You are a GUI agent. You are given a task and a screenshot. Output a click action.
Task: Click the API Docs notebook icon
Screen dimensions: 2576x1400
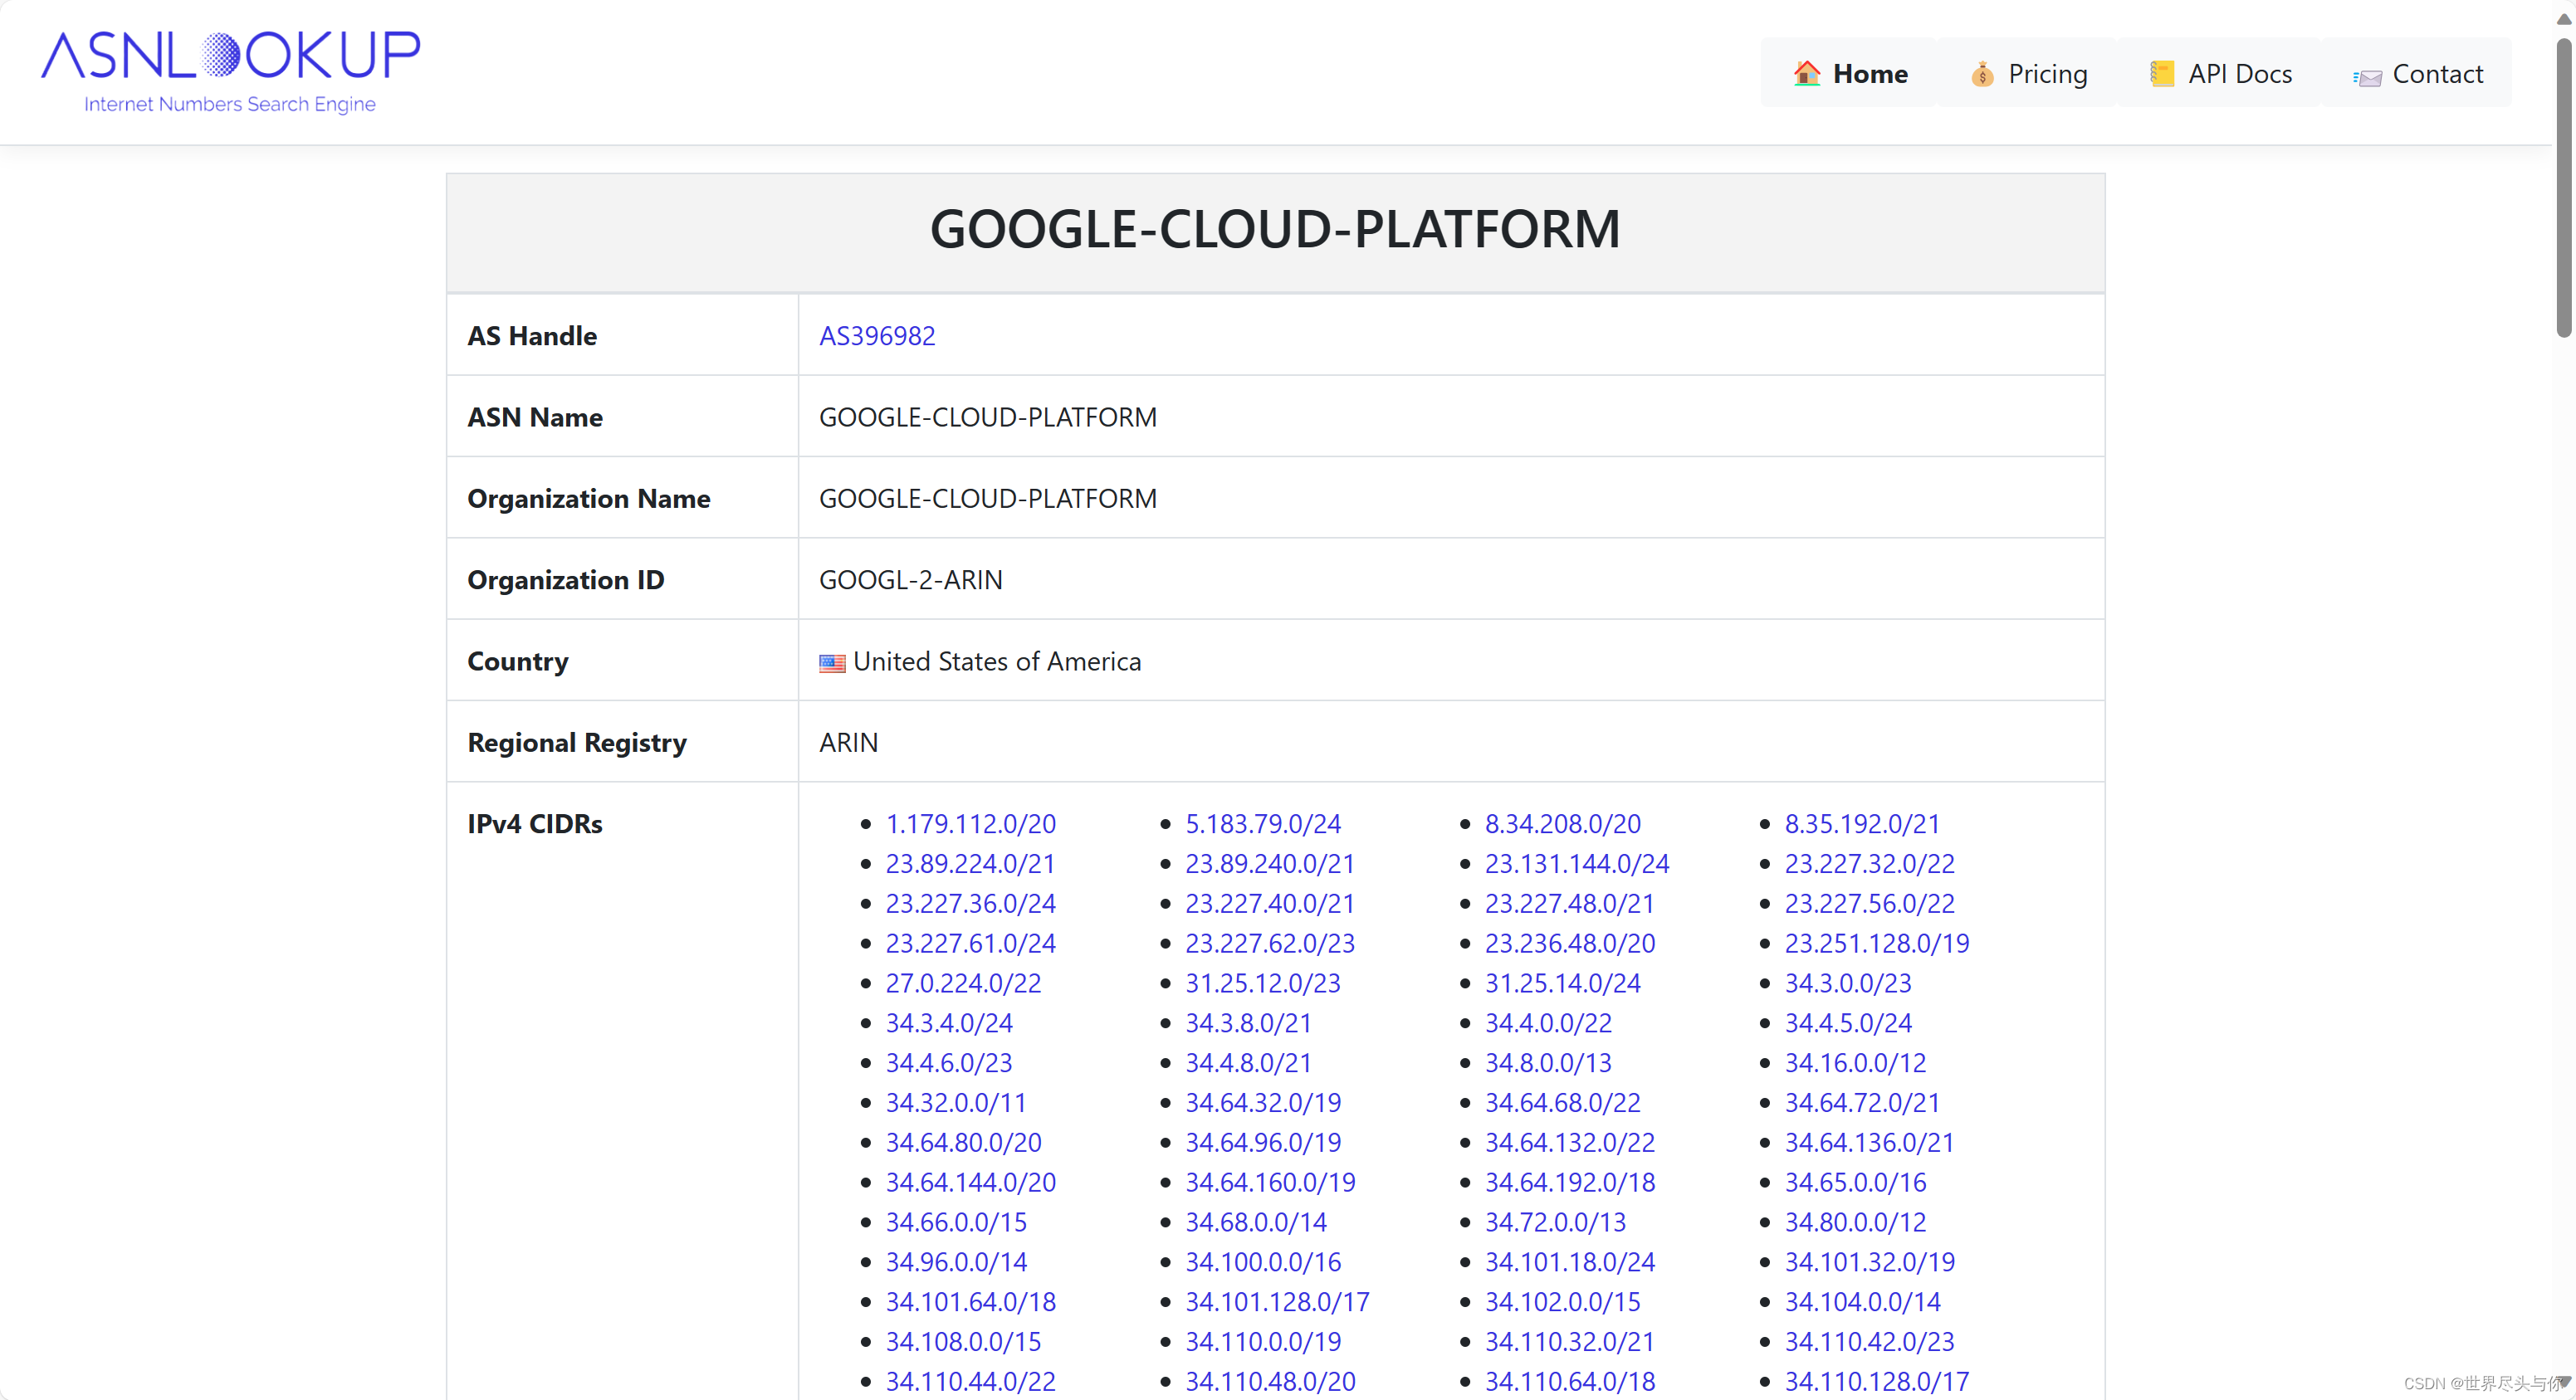(x=2162, y=74)
